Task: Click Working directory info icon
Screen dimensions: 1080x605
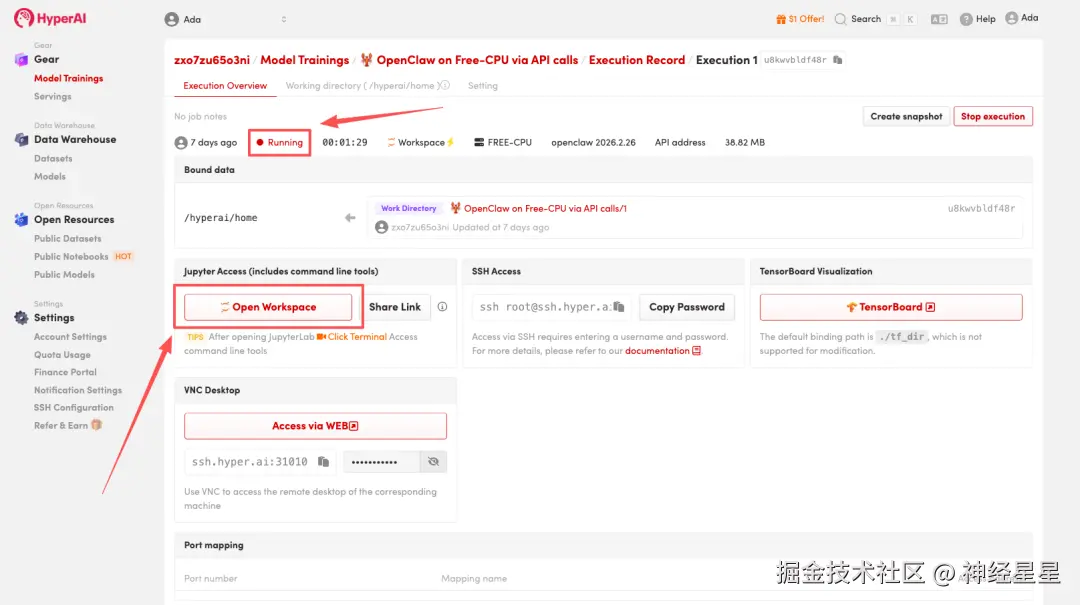Action: (446, 85)
